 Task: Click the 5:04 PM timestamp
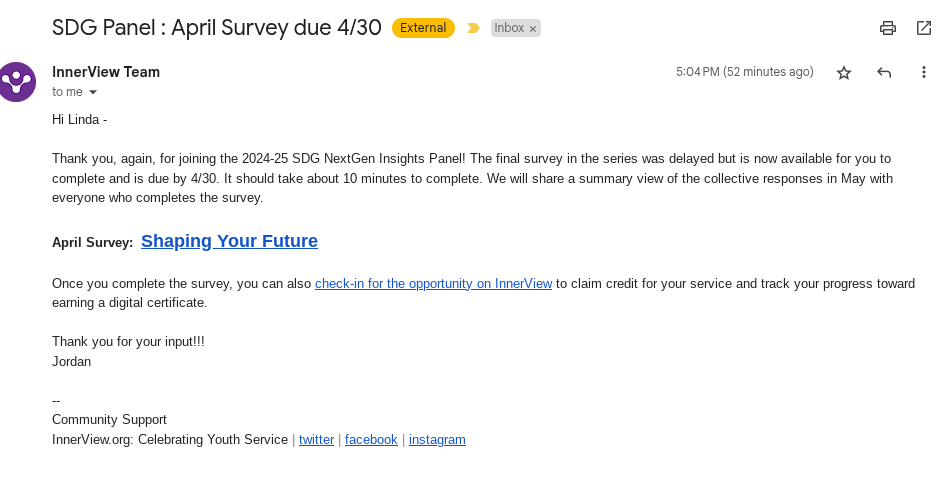point(744,72)
